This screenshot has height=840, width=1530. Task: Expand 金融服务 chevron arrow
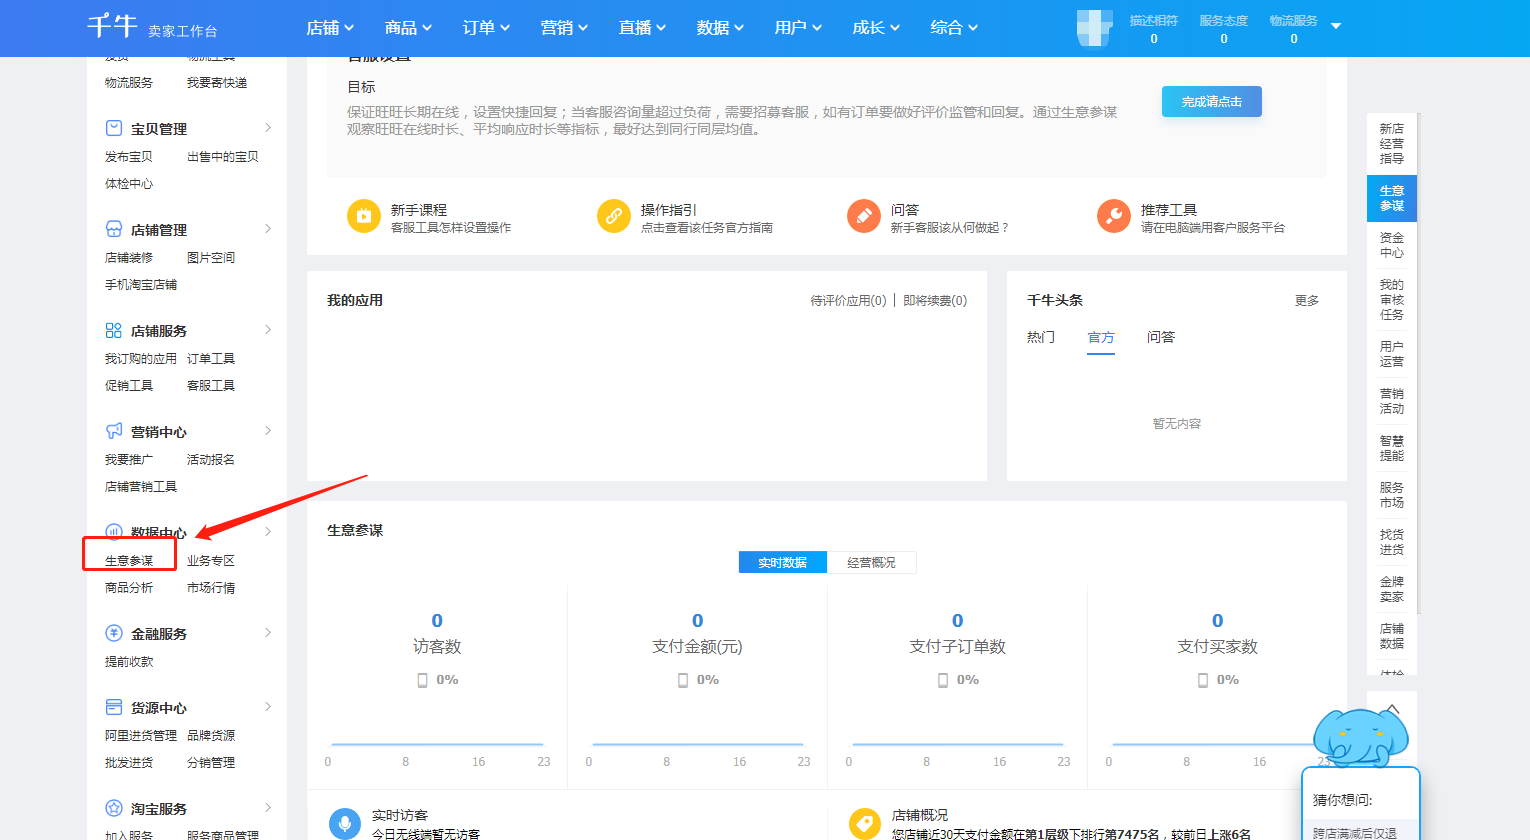point(268,632)
